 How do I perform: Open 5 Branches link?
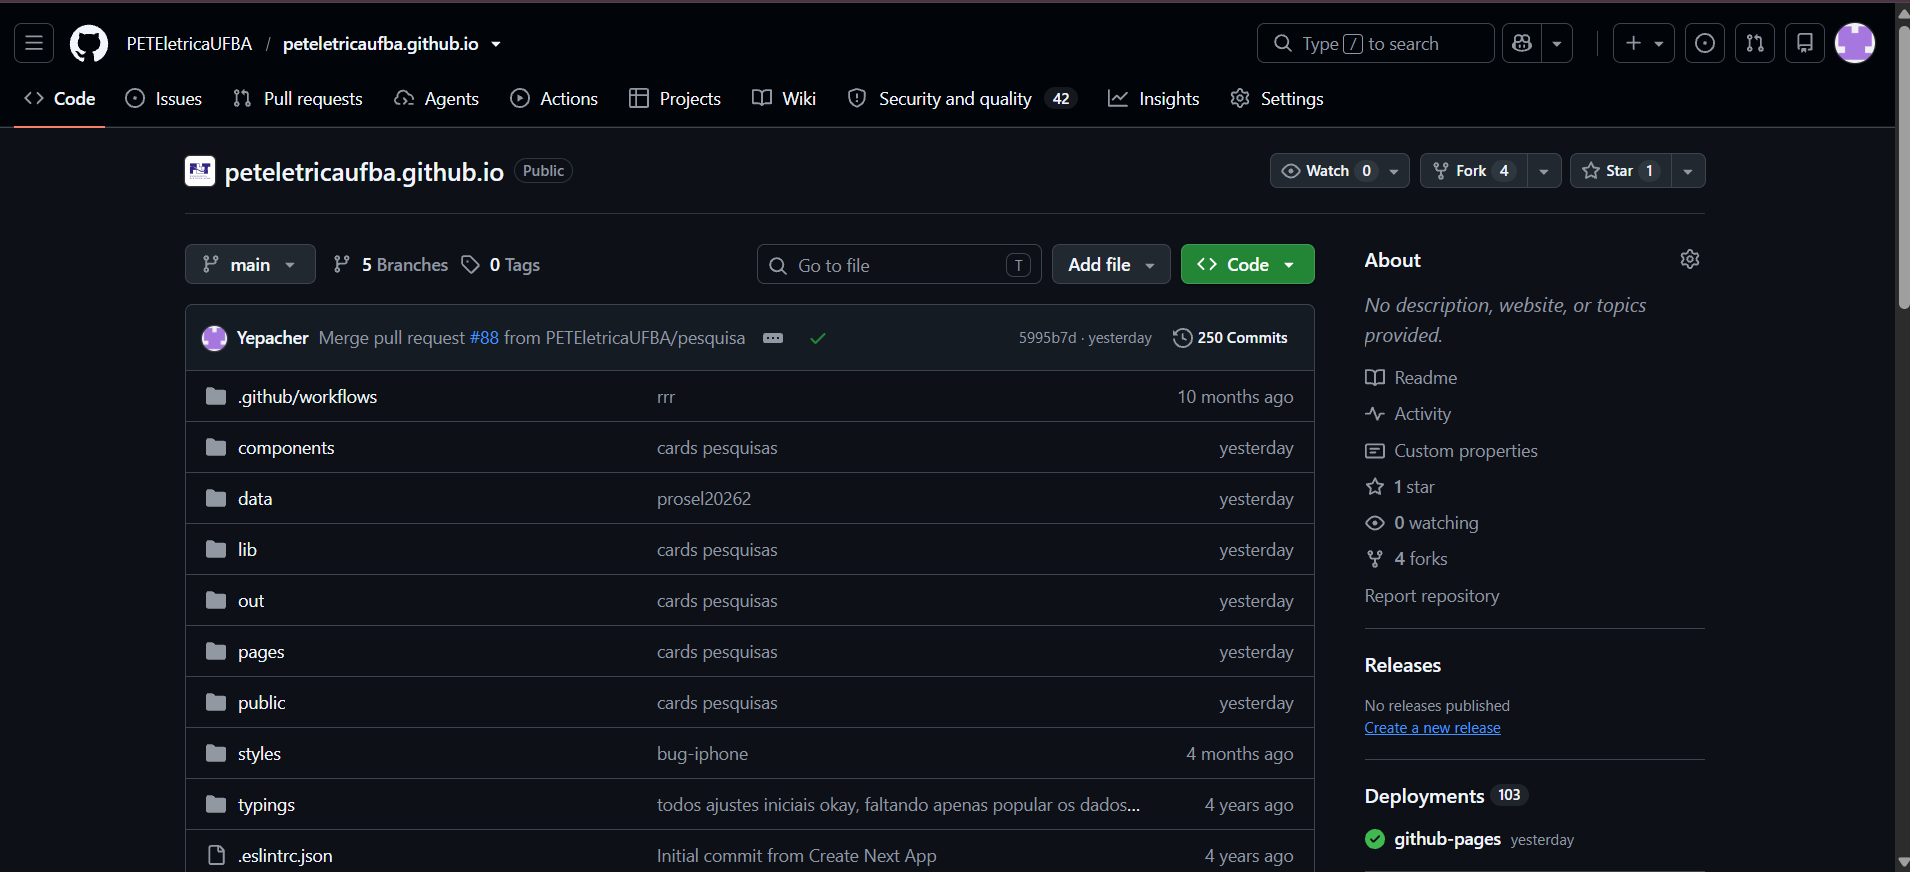390,264
